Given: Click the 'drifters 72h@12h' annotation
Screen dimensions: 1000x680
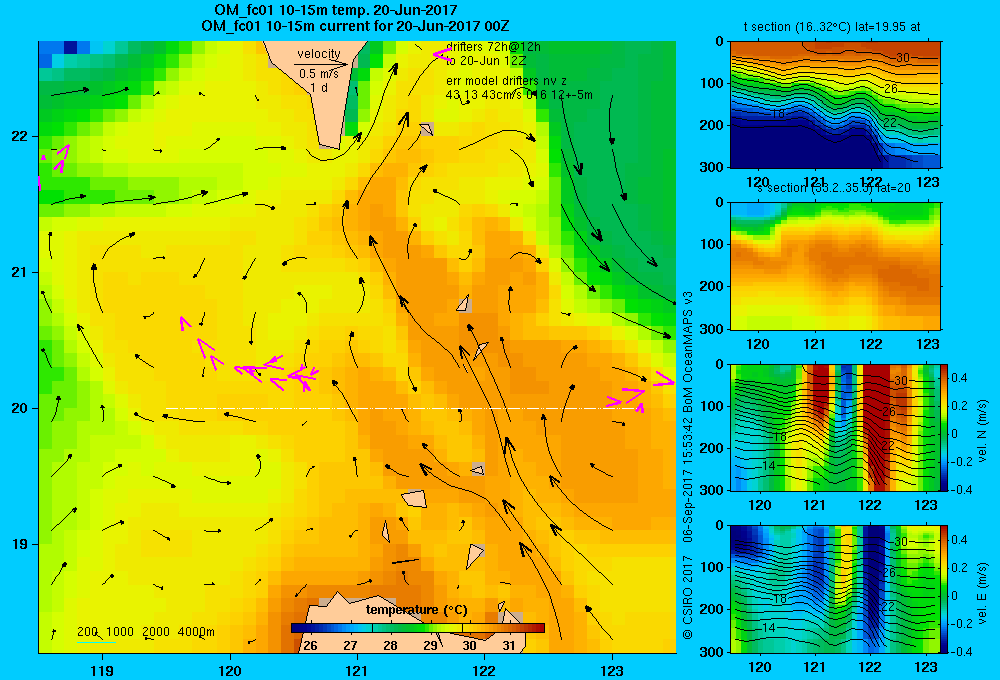Looking at the screenshot, I should [494, 47].
